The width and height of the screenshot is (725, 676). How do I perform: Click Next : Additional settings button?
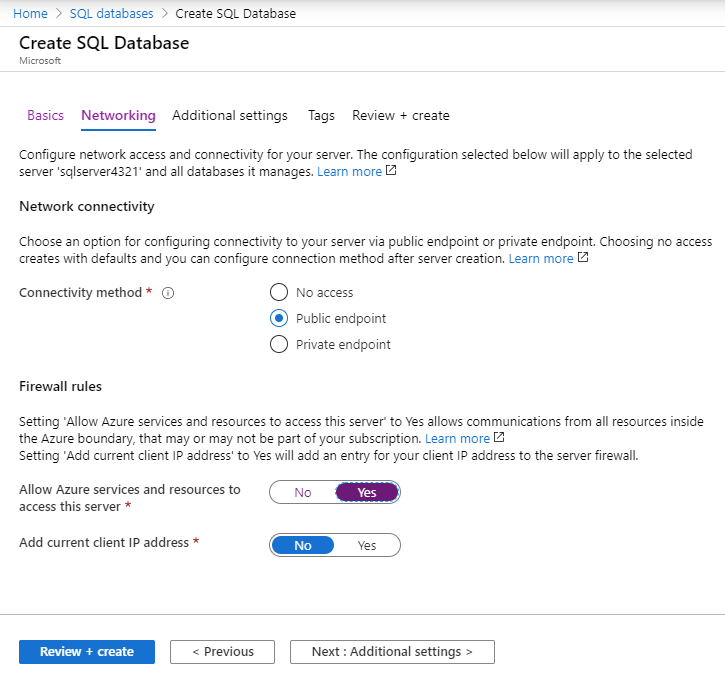[392, 652]
